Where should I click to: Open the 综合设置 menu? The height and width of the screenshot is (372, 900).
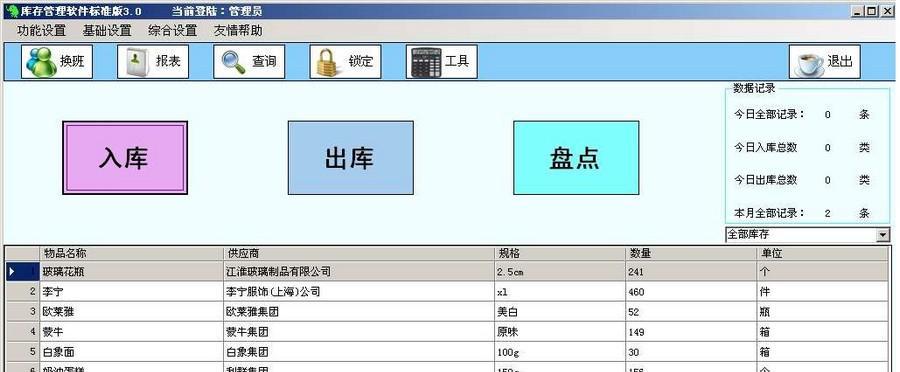pyautogui.click(x=172, y=30)
